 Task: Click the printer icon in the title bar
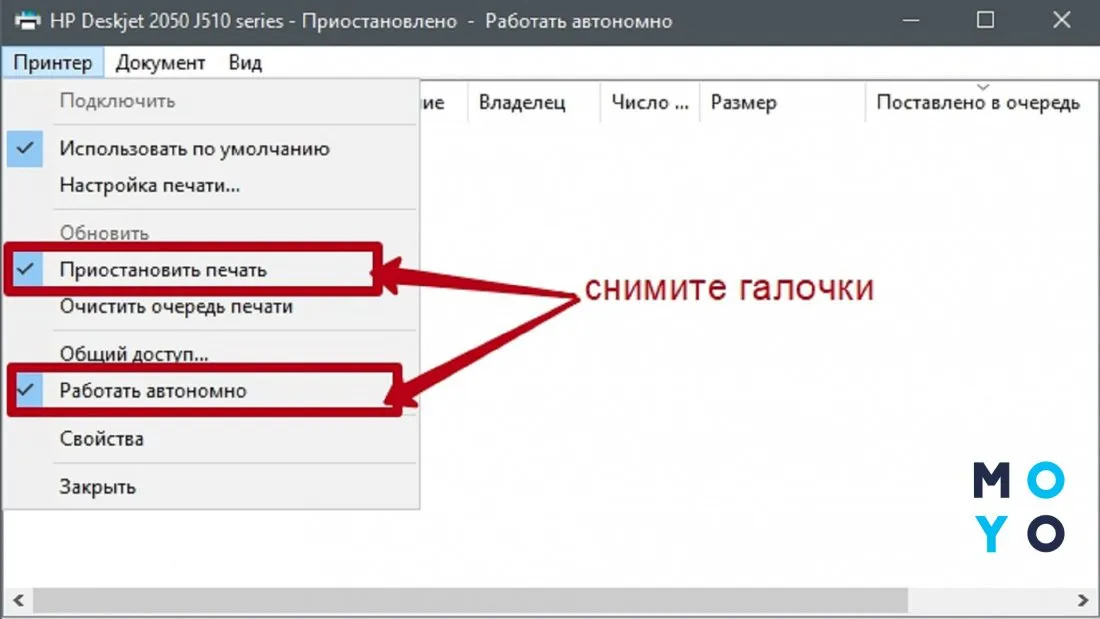point(27,21)
